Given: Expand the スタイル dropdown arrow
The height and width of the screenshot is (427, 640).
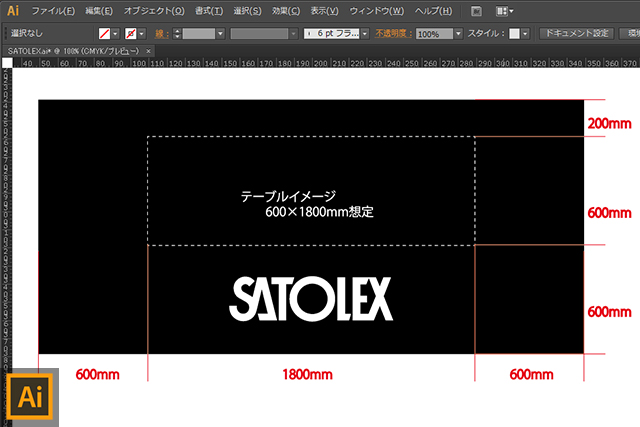Looking at the screenshot, I should [525, 33].
